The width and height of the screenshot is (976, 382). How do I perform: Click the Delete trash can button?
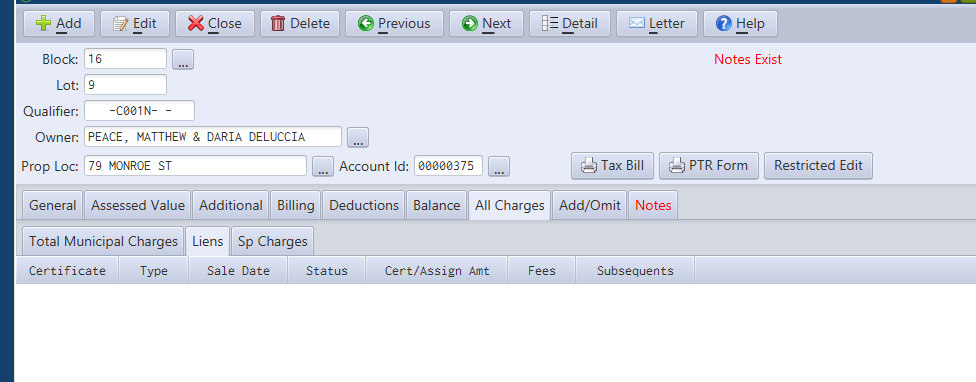tap(300, 24)
